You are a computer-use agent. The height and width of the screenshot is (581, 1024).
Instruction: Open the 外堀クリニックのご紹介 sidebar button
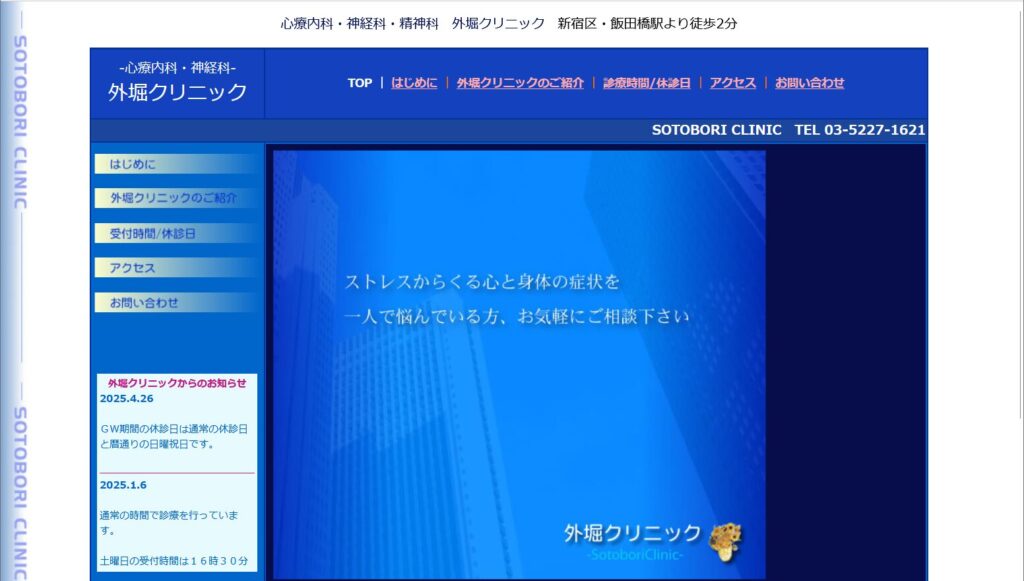(x=175, y=198)
